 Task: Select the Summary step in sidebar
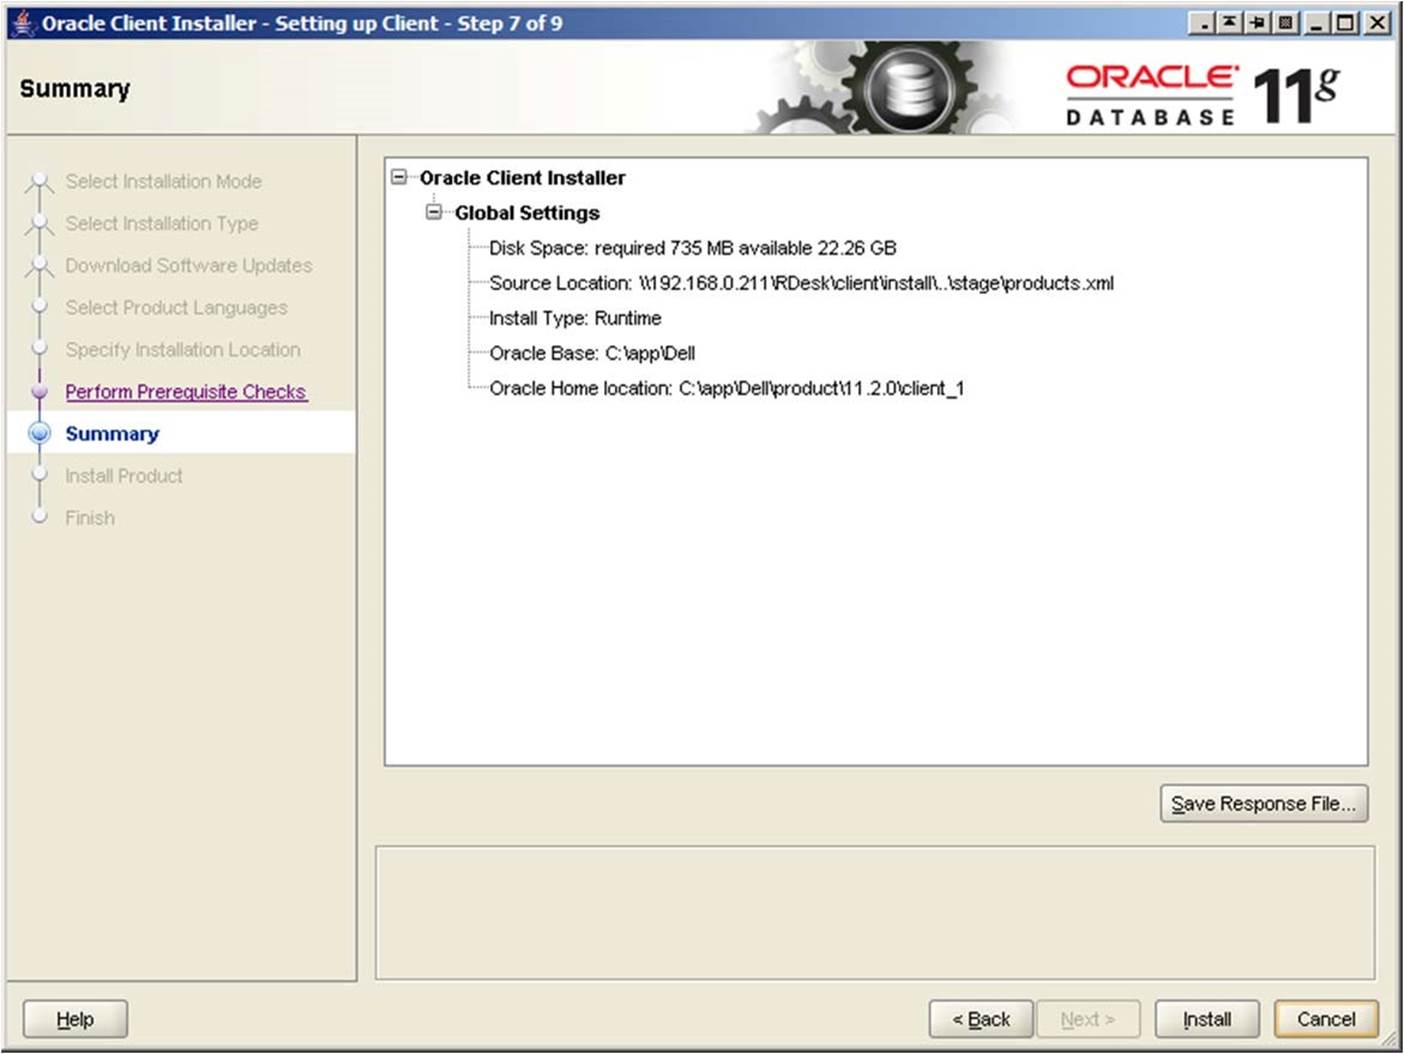coord(112,434)
